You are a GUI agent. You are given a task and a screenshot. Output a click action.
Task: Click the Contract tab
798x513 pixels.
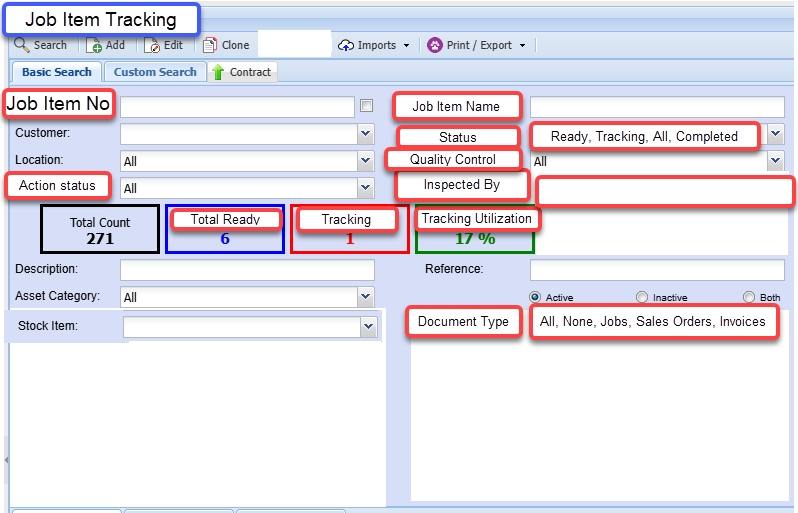pyautogui.click(x=242, y=72)
